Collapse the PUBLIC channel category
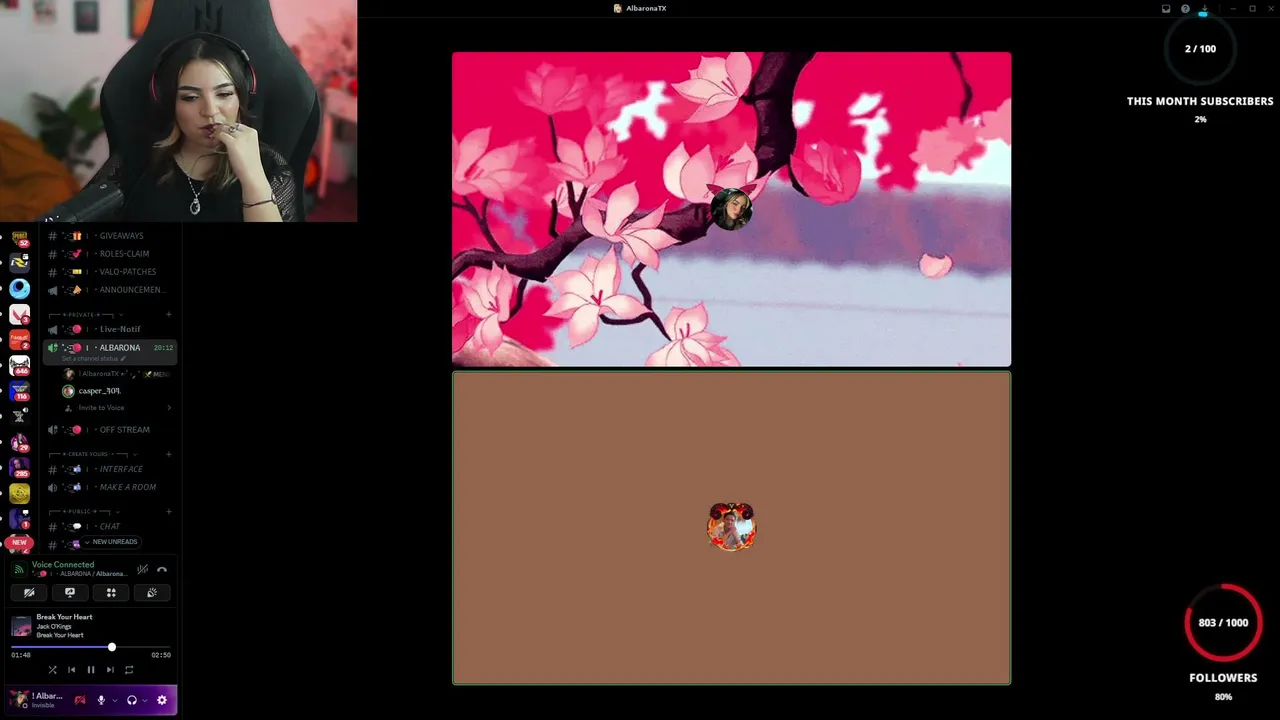Viewport: 1280px width, 720px height. 83,512
